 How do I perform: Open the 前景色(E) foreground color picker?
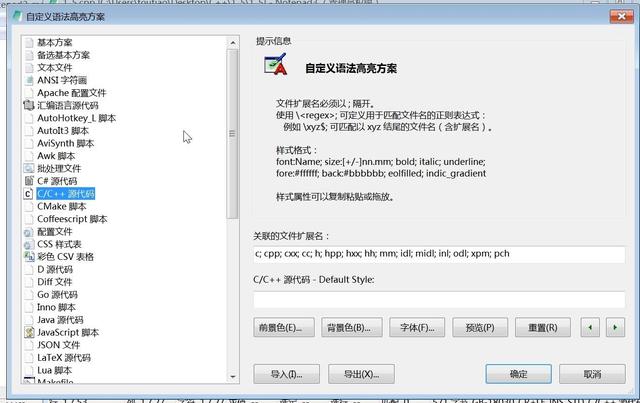[x=284, y=327]
